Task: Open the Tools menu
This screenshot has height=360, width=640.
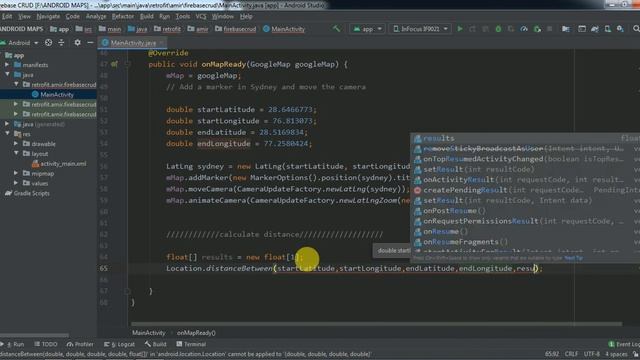Action: click(183, 16)
